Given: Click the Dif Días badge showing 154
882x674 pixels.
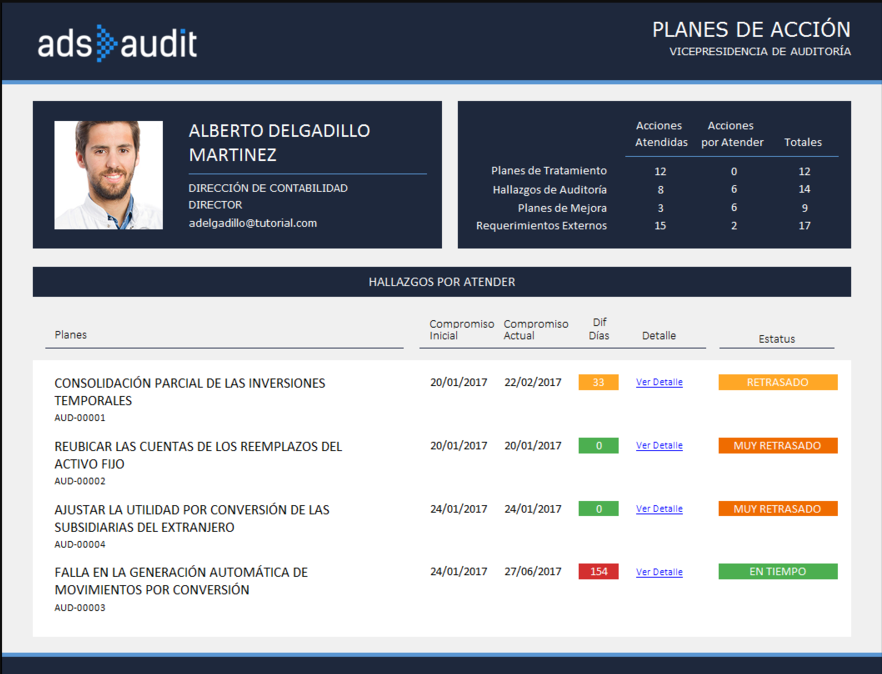Looking at the screenshot, I should pos(598,571).
